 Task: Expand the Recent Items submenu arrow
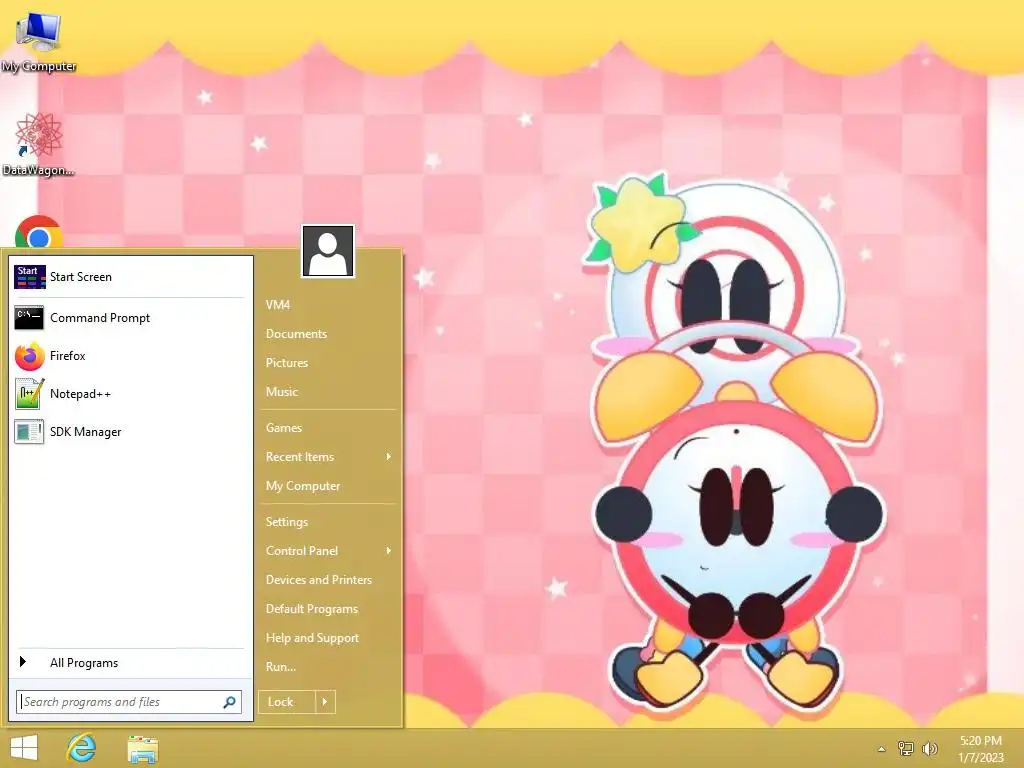click(x=389, y=456)
